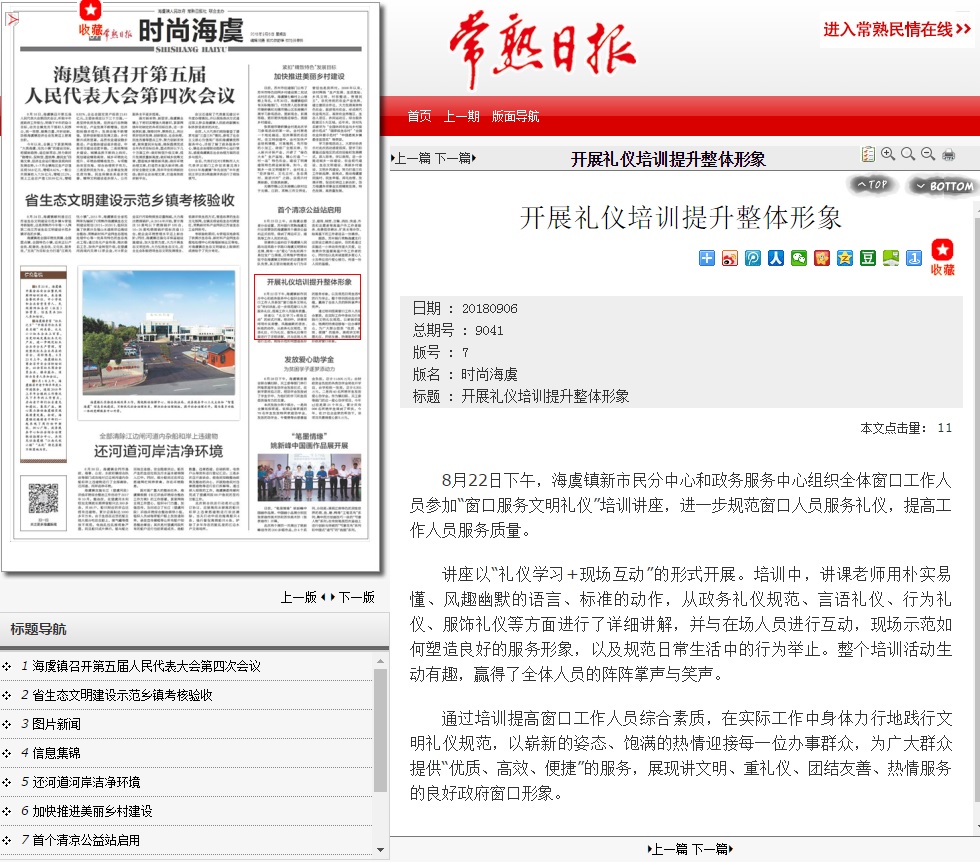Click the 常熟日报 calligraphy logo
Screen dimensions: 980x862
click(x=542, y=50)
